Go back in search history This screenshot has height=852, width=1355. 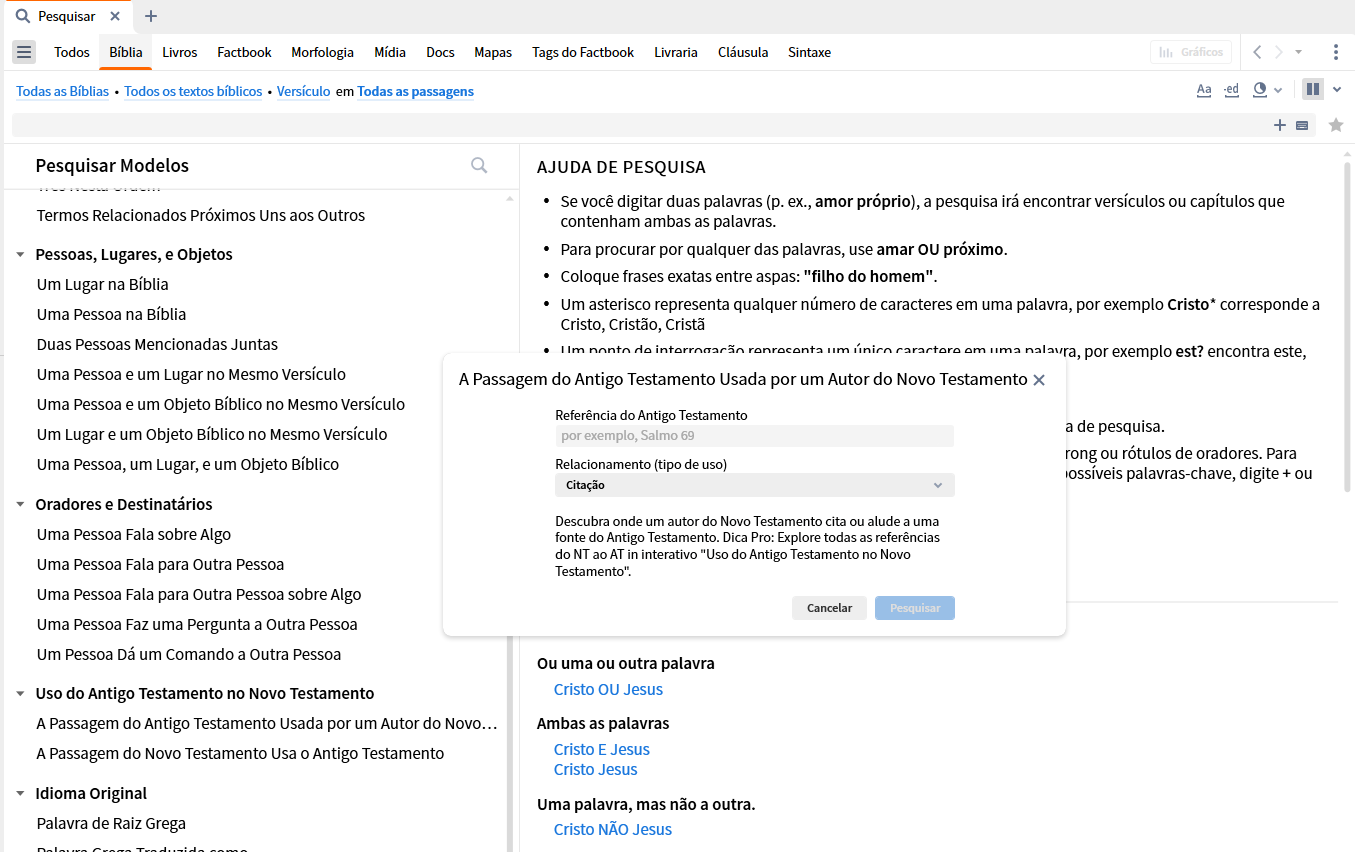(x=1257, y=52)
